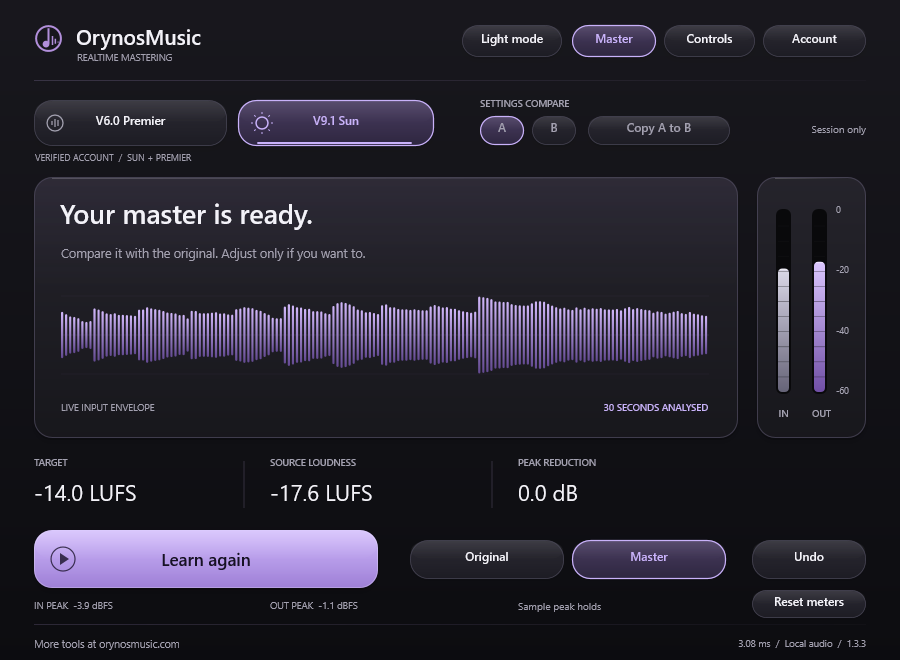900x660 pixels.
Task: Open the Account tab
Action: tap(814, 40)
